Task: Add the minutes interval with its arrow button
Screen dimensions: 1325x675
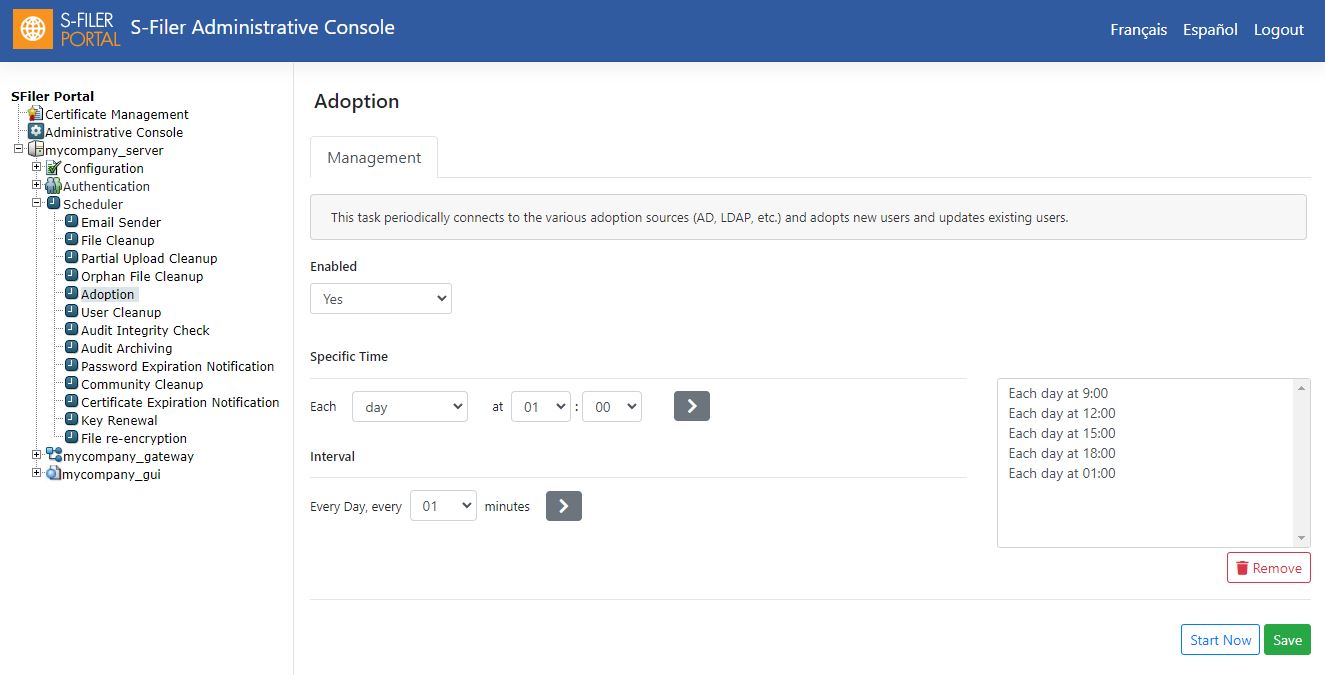Action: click(x=564, y=506)
